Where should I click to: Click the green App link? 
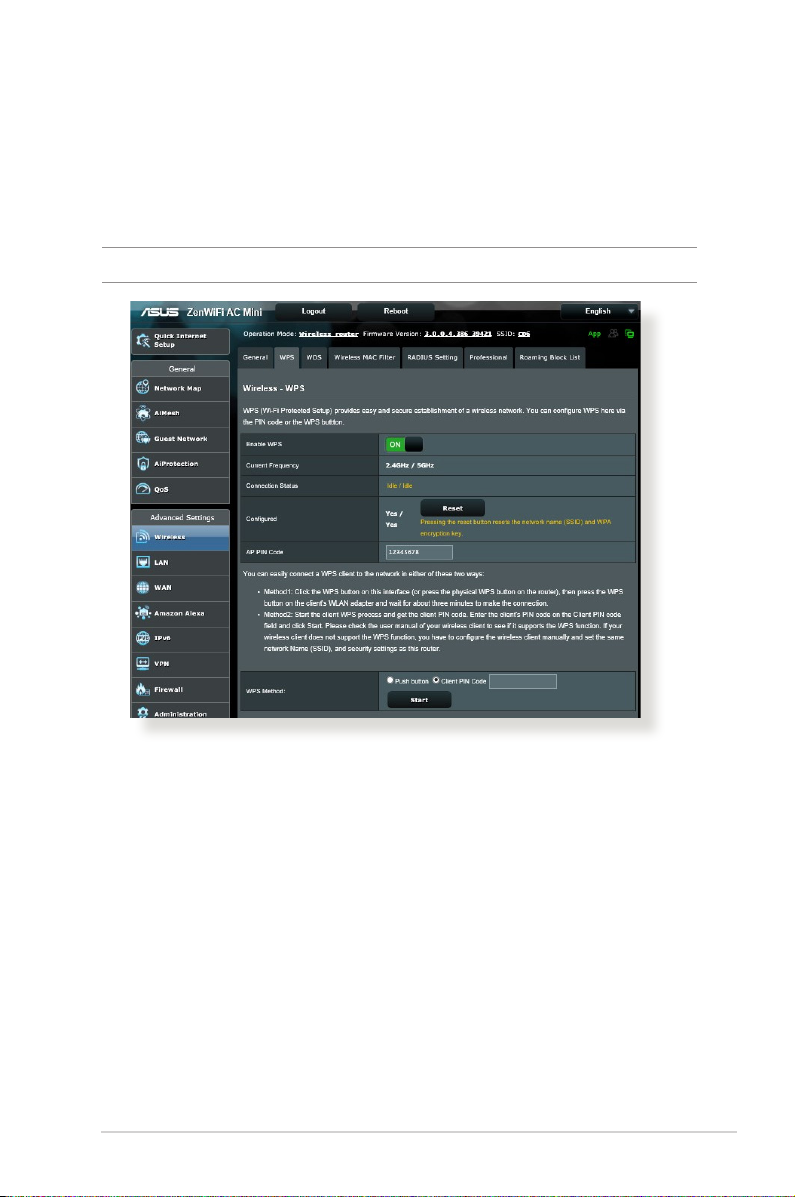click(594, 334)
